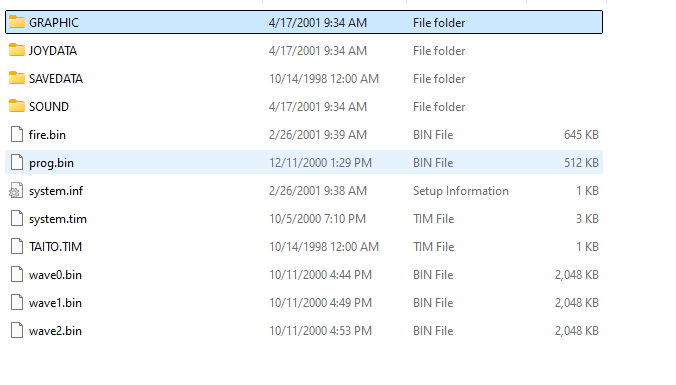Select the SOUND row File folder type
Screen dimensions: 676x385
[439, 106]
